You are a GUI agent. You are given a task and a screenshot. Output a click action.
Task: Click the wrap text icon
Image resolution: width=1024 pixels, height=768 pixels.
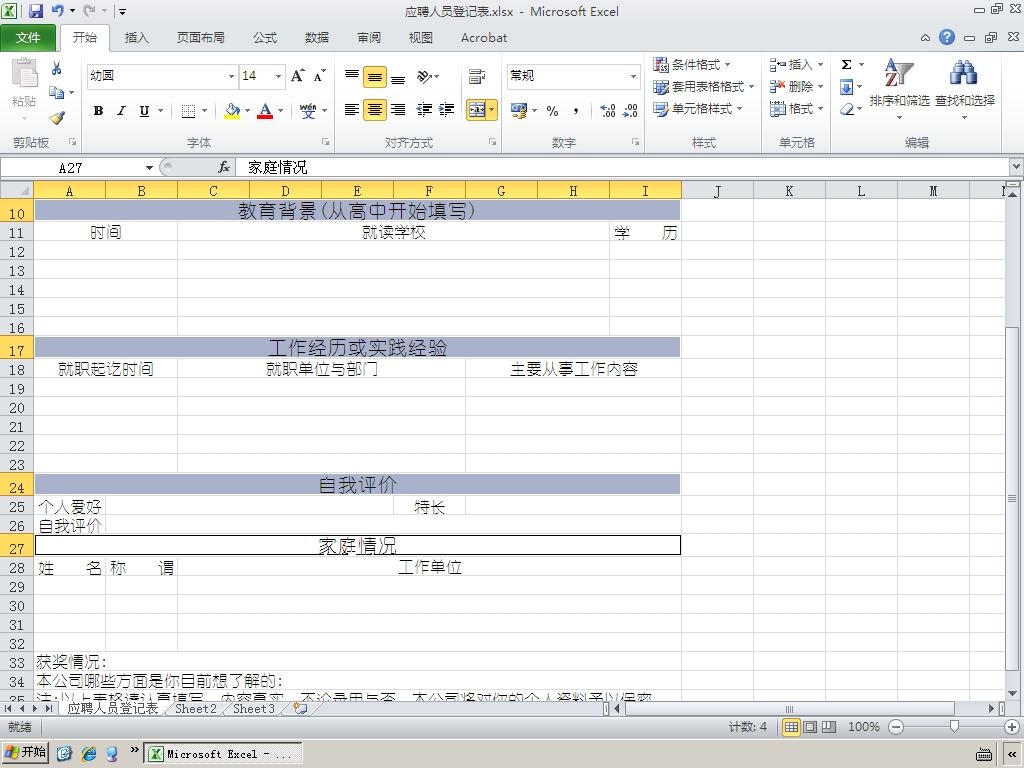[x=477, y=76]
